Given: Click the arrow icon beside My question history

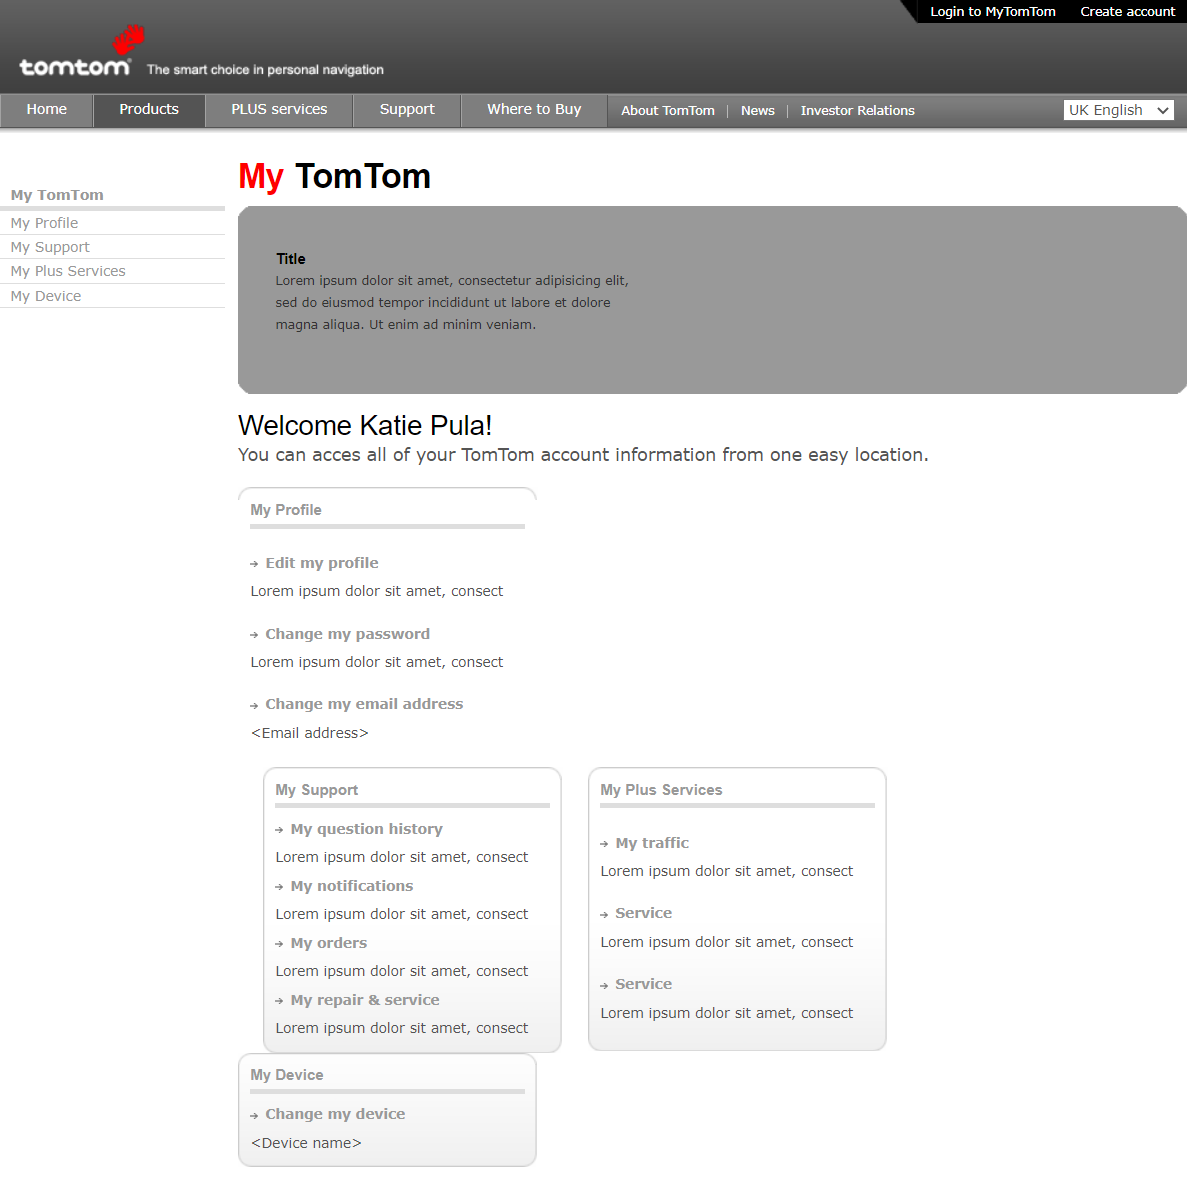Looking at the screenshot, I should coord(280,831).
